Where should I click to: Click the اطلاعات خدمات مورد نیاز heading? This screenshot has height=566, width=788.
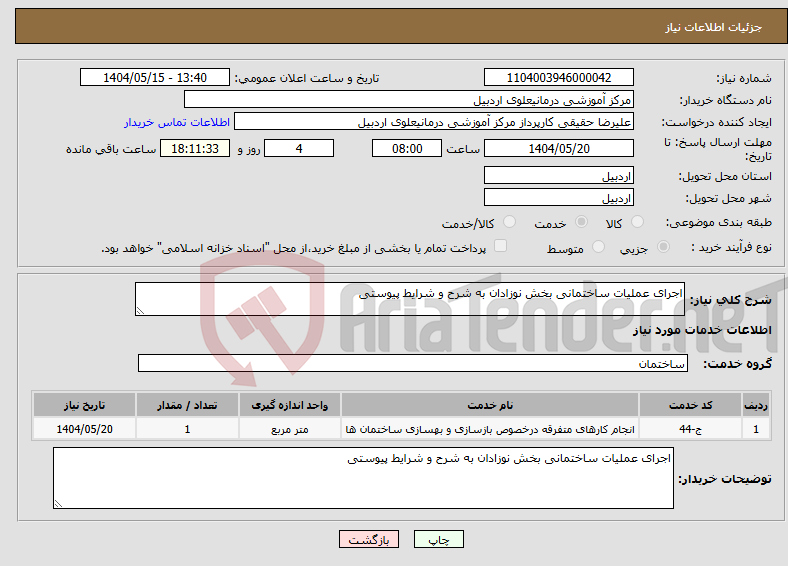[702, 330]
